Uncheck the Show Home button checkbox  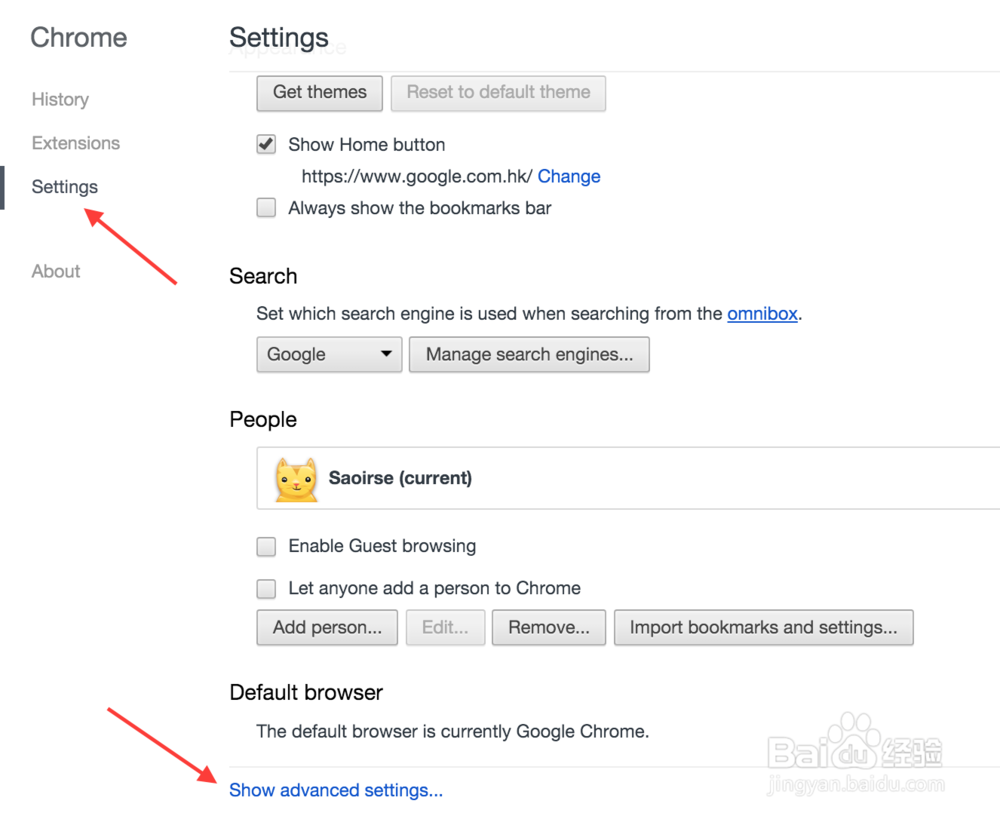tap(266, 144)
